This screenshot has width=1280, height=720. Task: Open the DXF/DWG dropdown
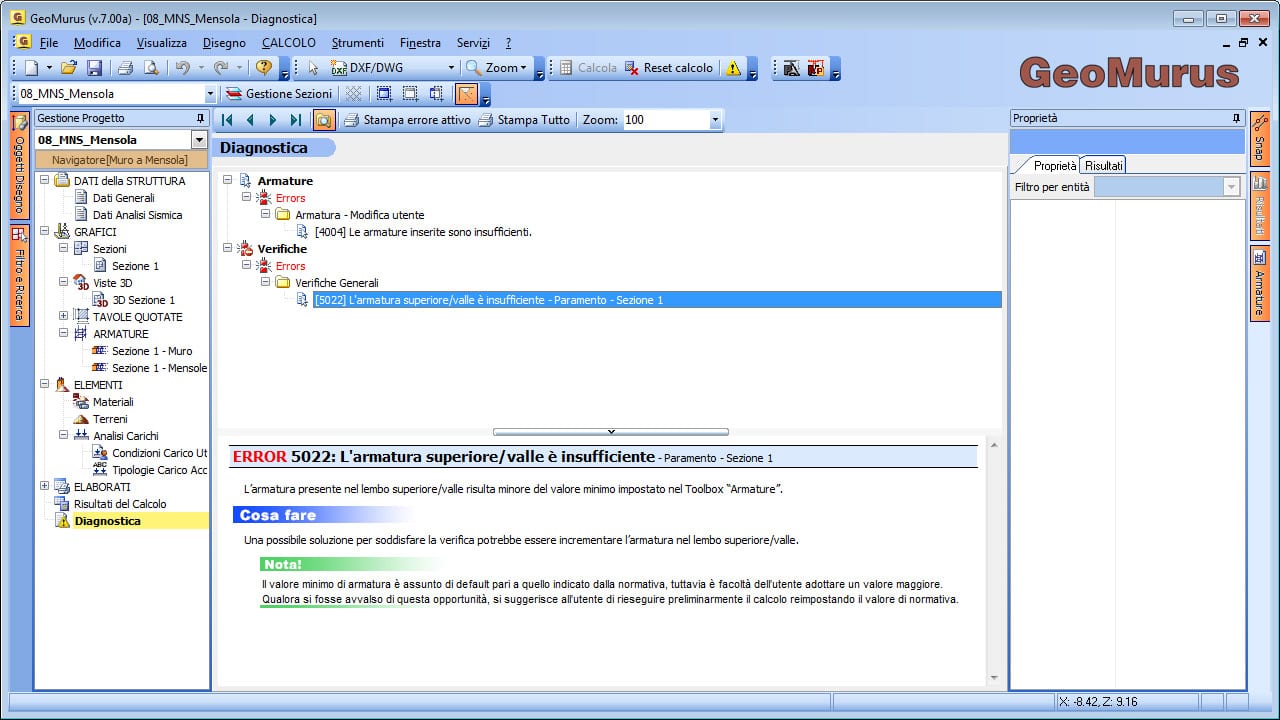[451, 68]
